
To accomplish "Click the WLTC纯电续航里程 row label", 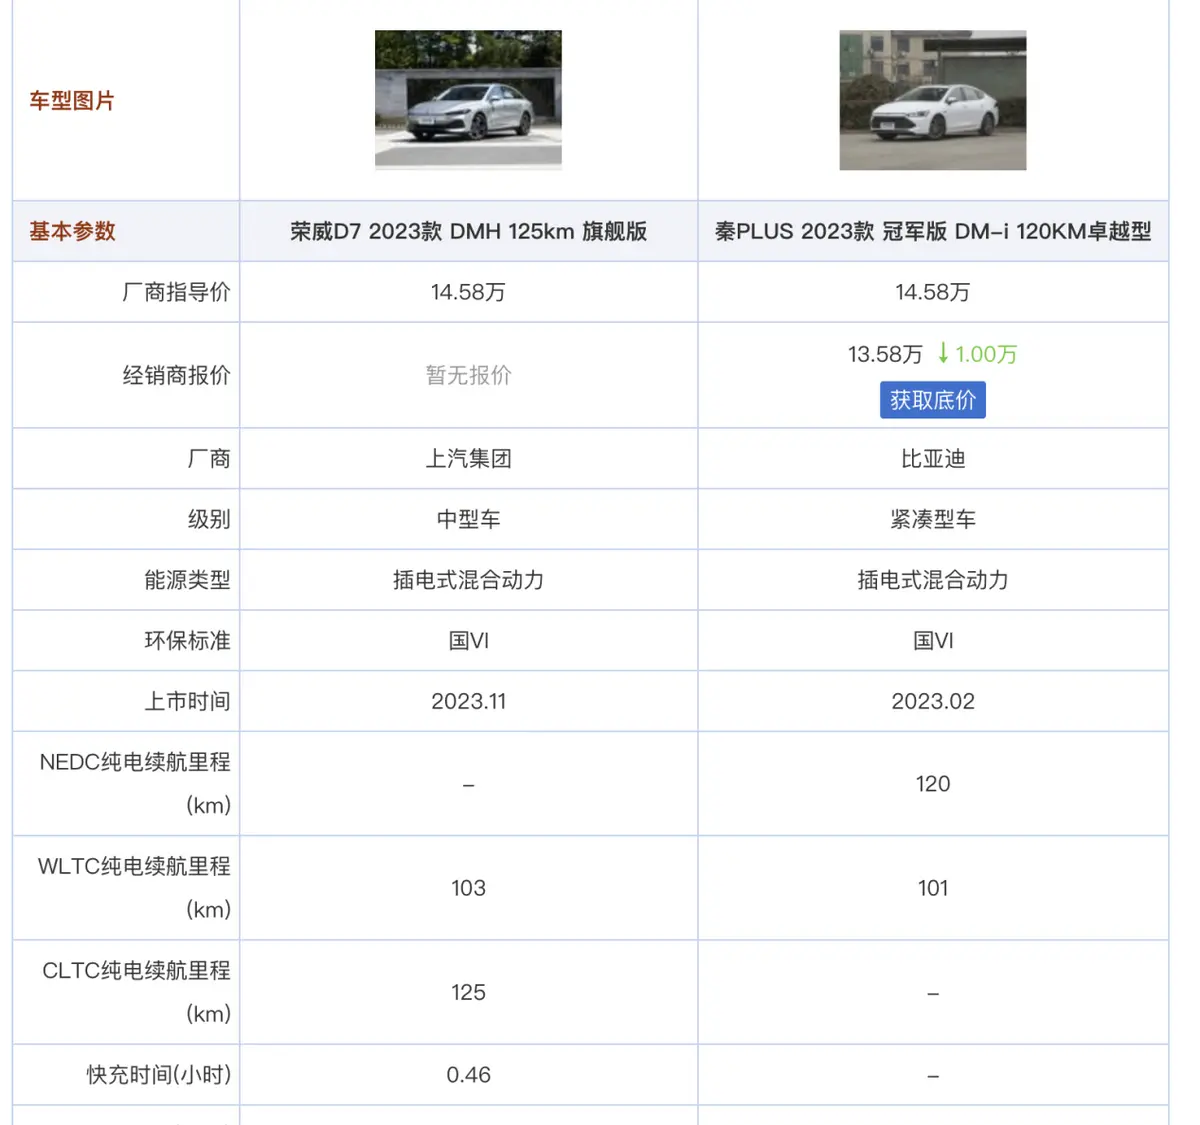I will coord(135,887).
